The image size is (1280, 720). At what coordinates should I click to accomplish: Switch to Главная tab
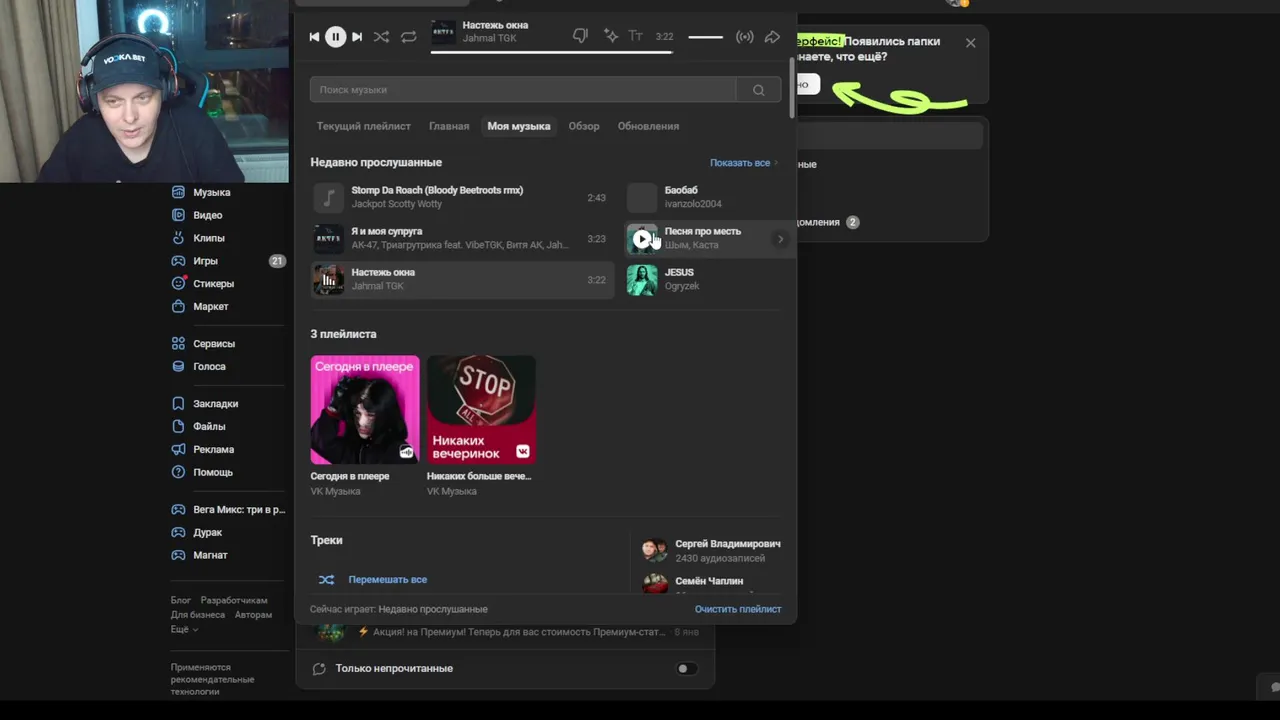(x=449, y=126)
